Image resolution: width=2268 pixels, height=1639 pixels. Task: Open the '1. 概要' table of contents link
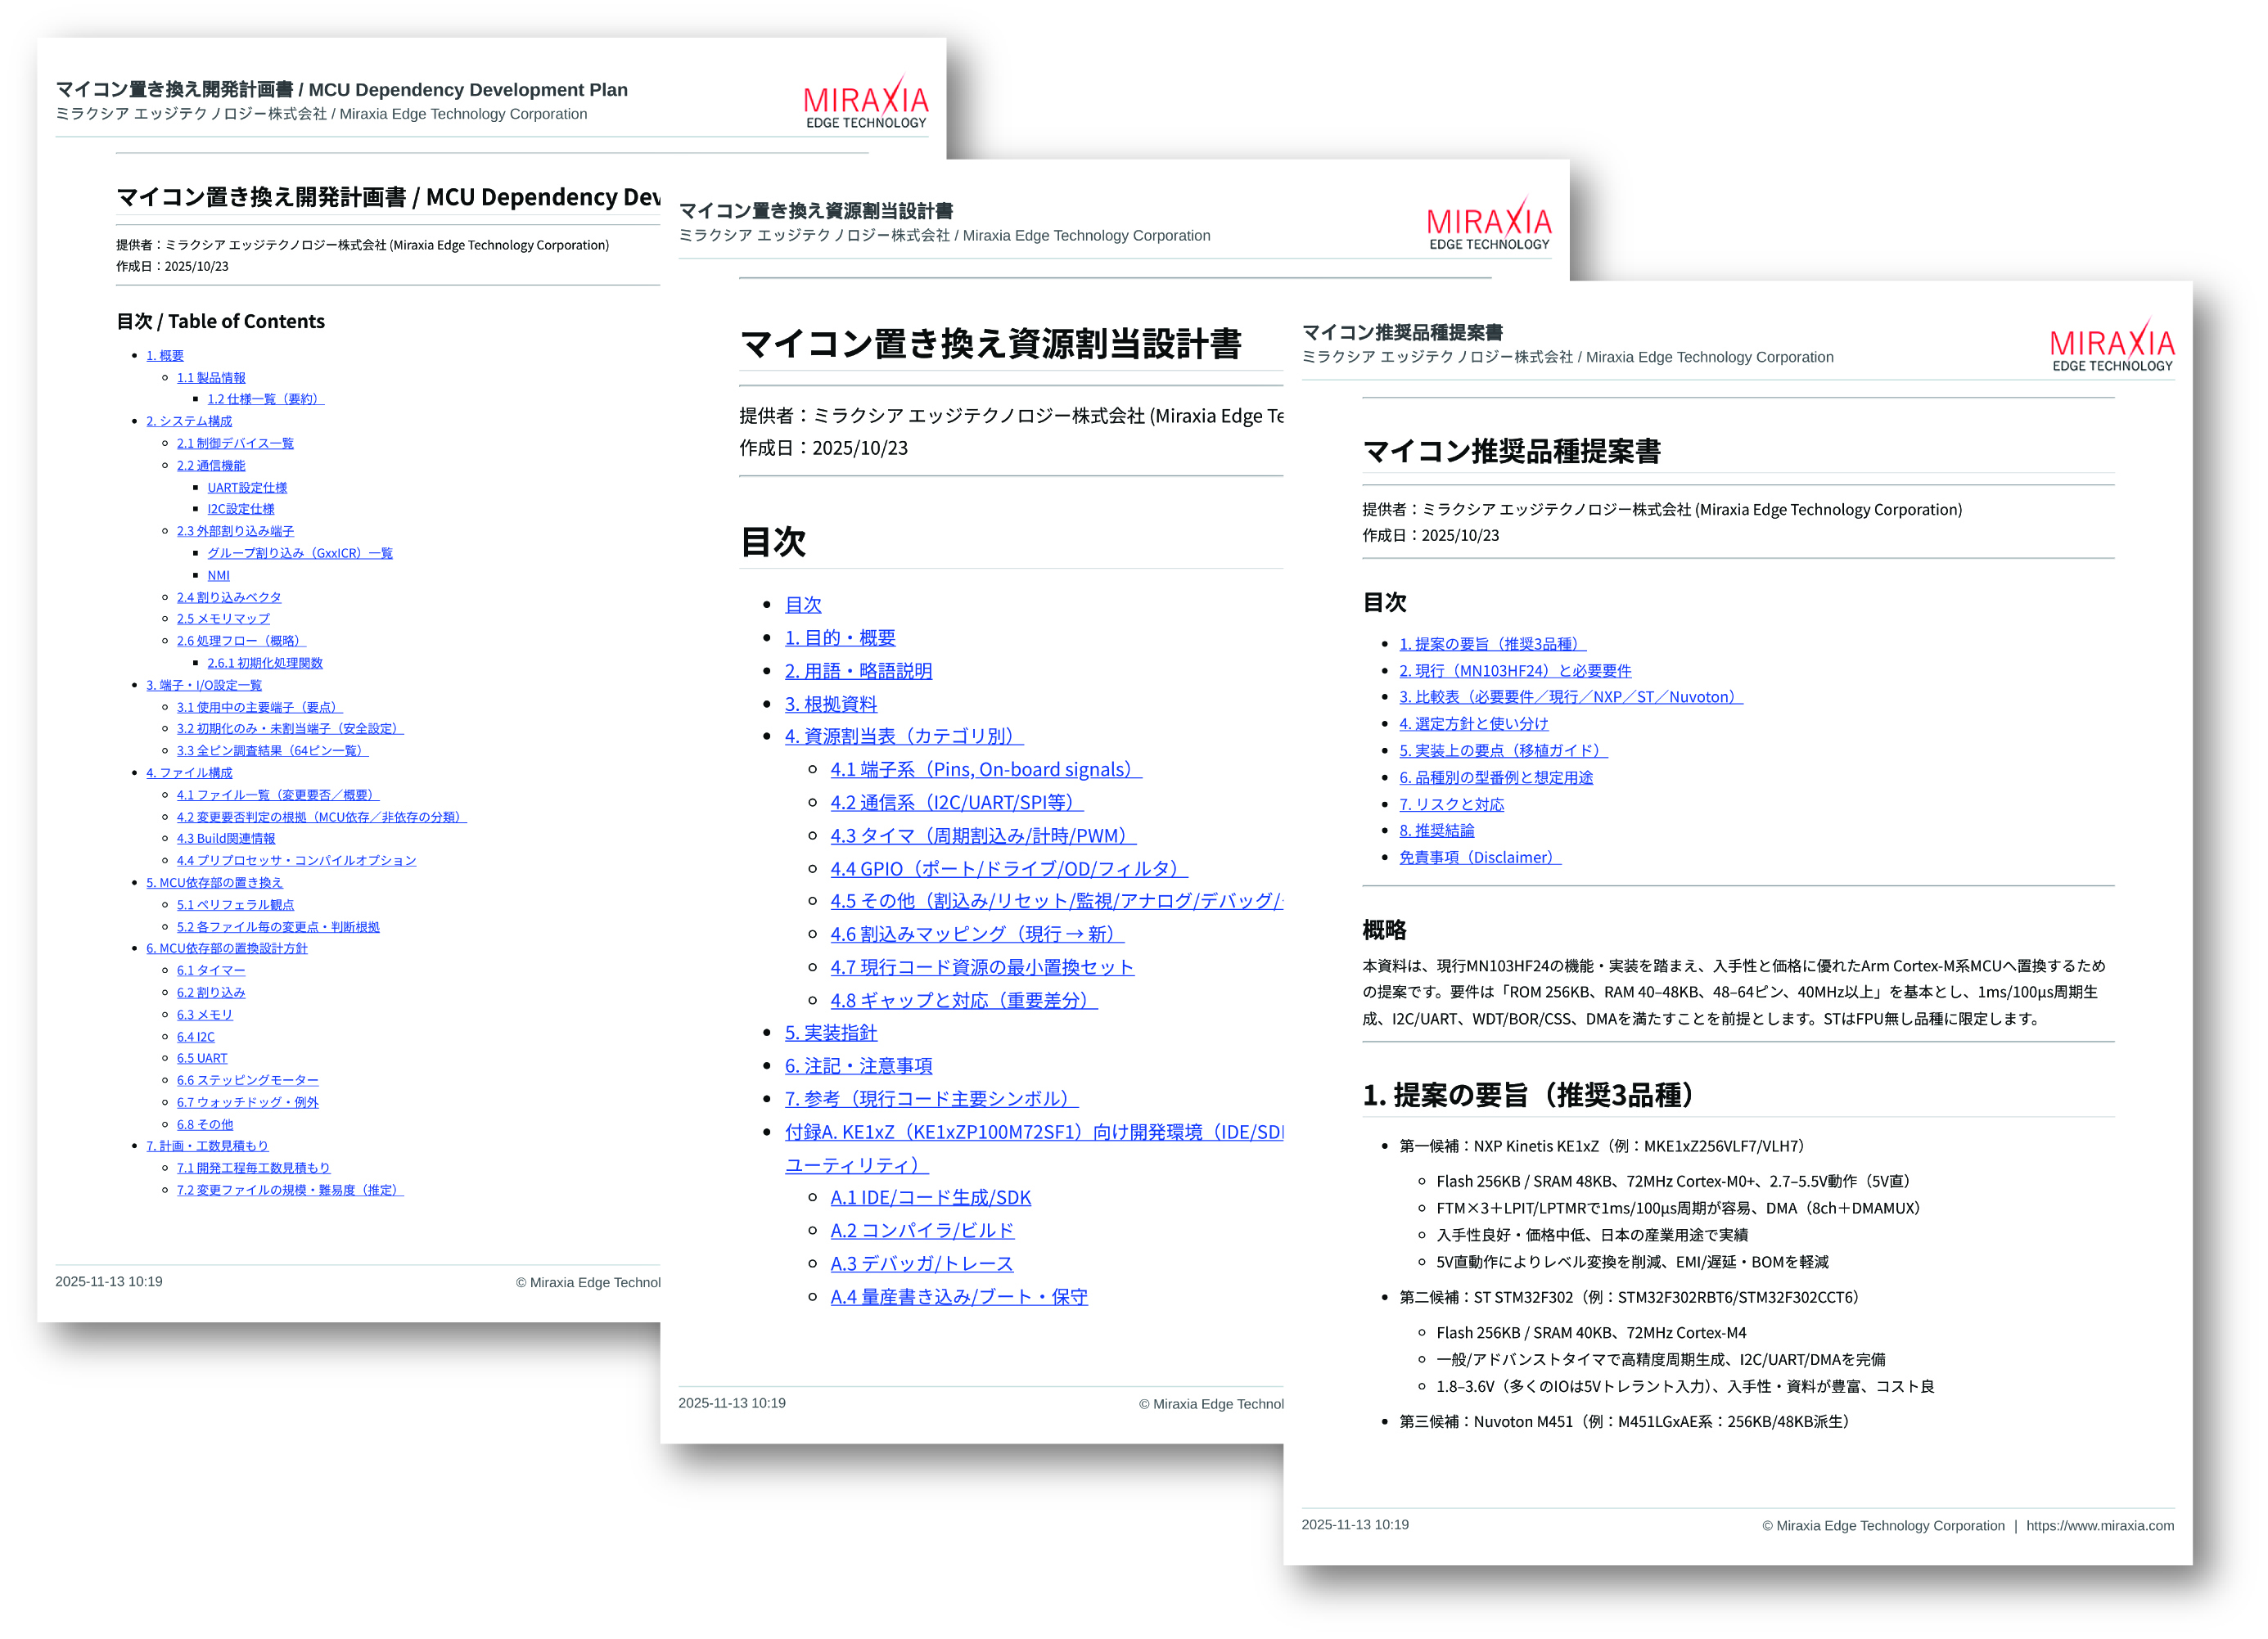pyautogui.click(x=165, y=356)
